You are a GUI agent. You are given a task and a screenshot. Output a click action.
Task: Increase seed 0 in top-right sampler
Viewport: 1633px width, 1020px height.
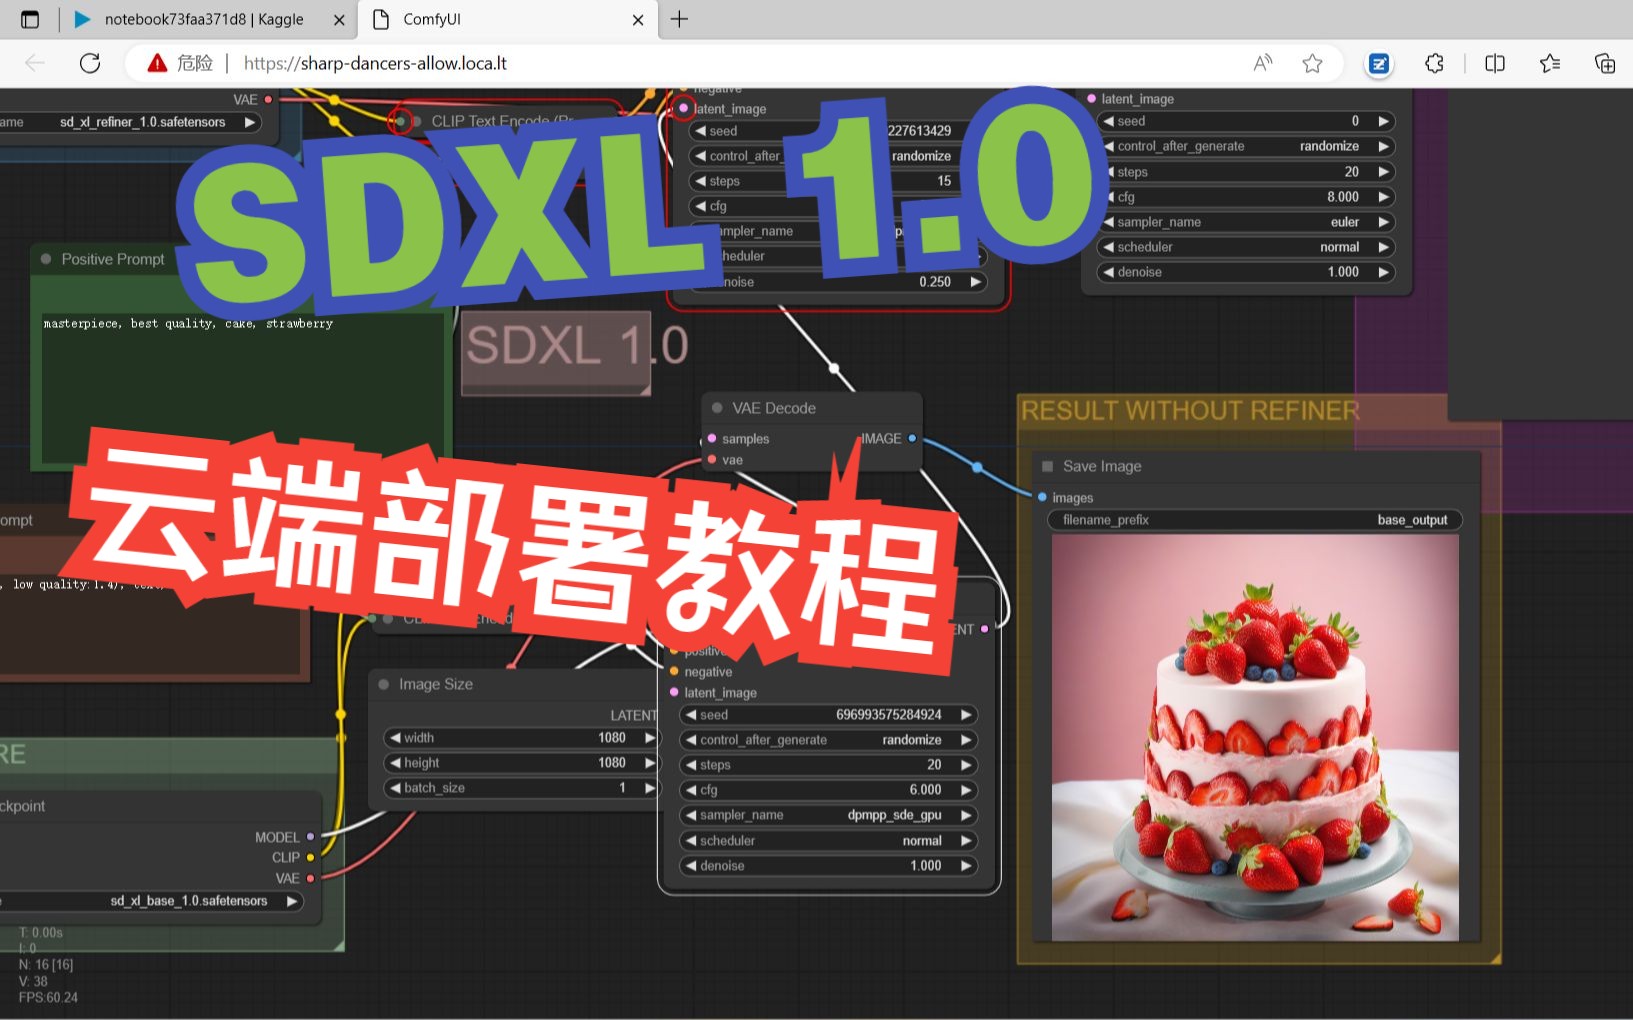click(1384, 121)
